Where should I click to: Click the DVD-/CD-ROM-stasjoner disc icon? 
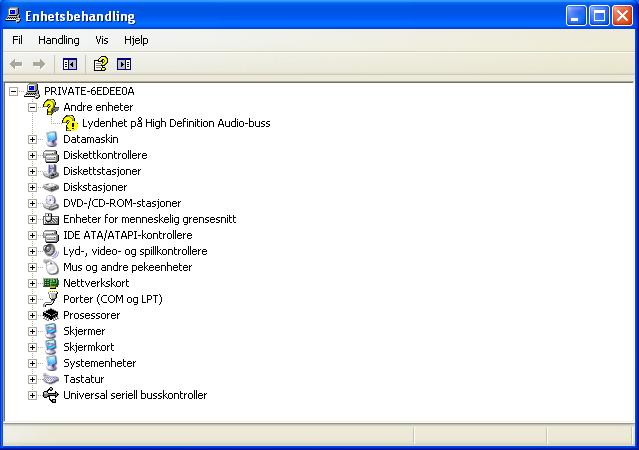click(51, 203)
